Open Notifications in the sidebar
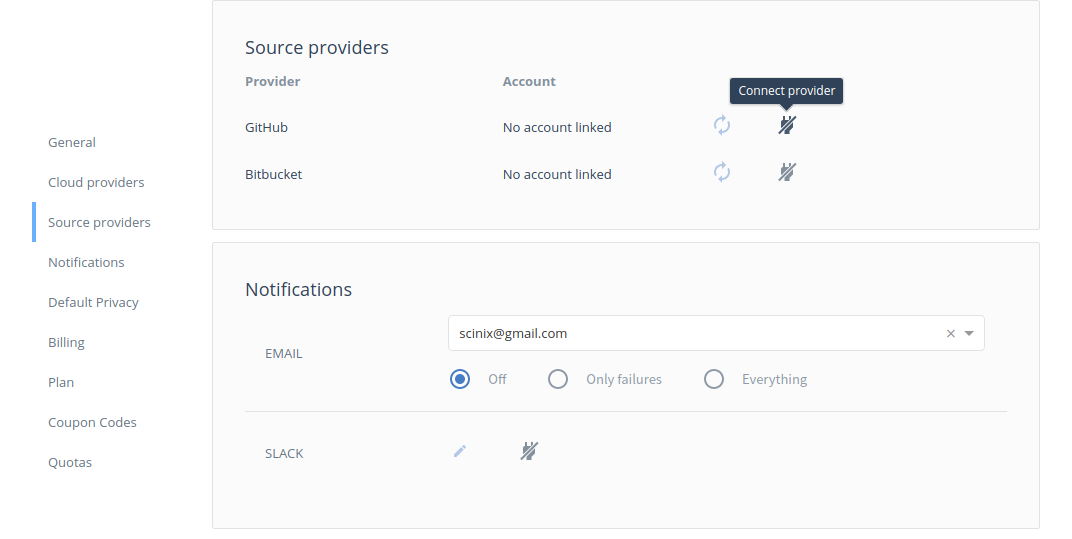The image size is (1072, 539). 86,262
